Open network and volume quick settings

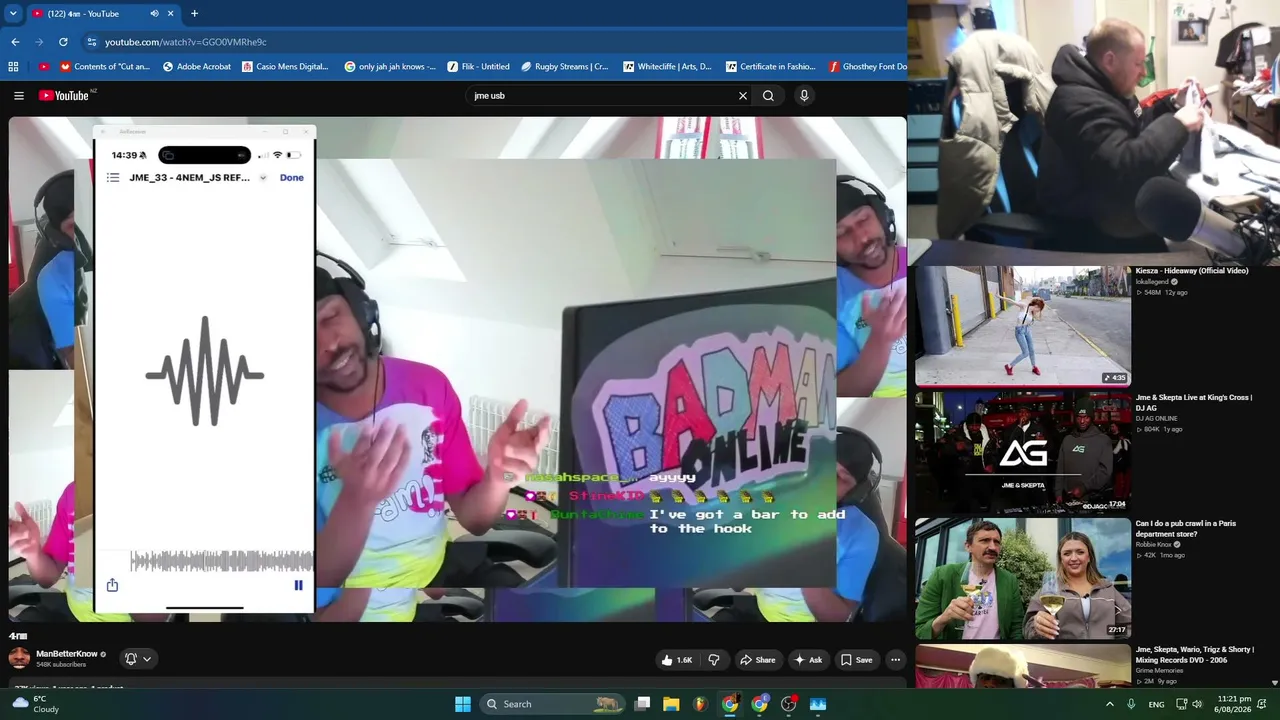tap(1189, 704)
